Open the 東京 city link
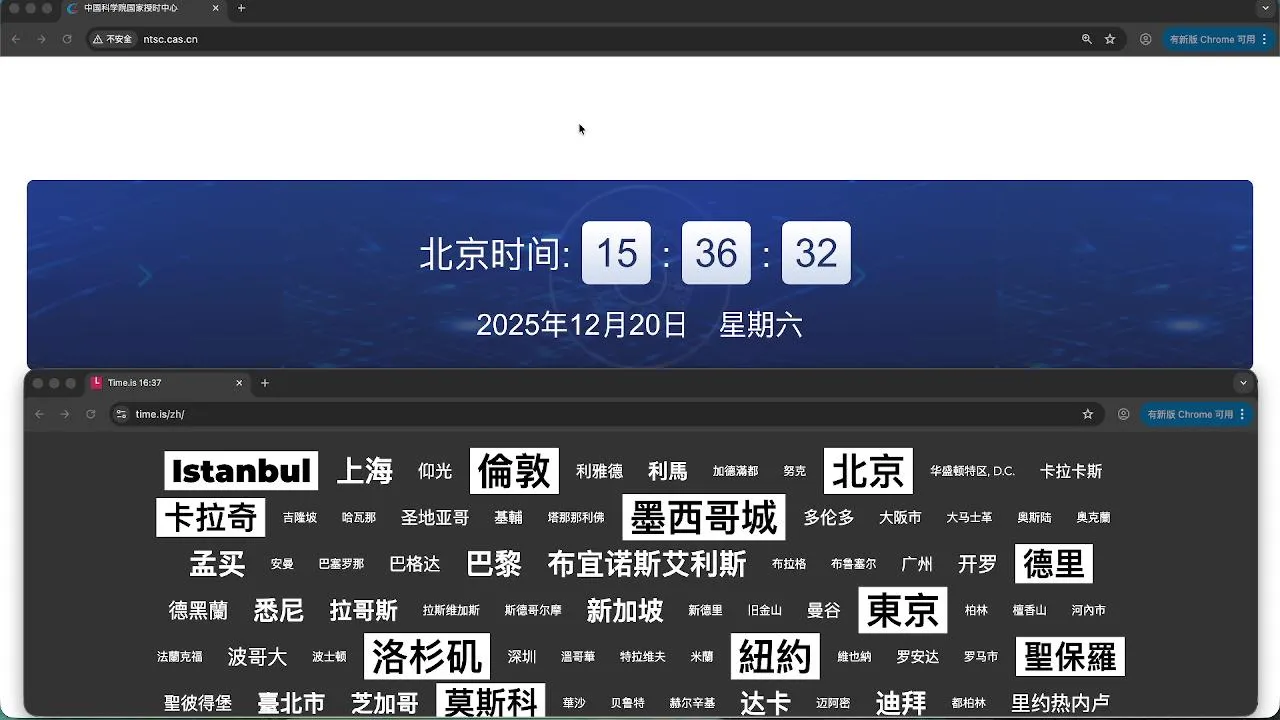 (903, 610)
